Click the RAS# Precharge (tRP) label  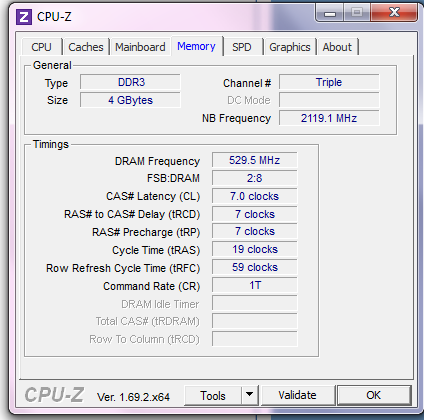point(146,232)
